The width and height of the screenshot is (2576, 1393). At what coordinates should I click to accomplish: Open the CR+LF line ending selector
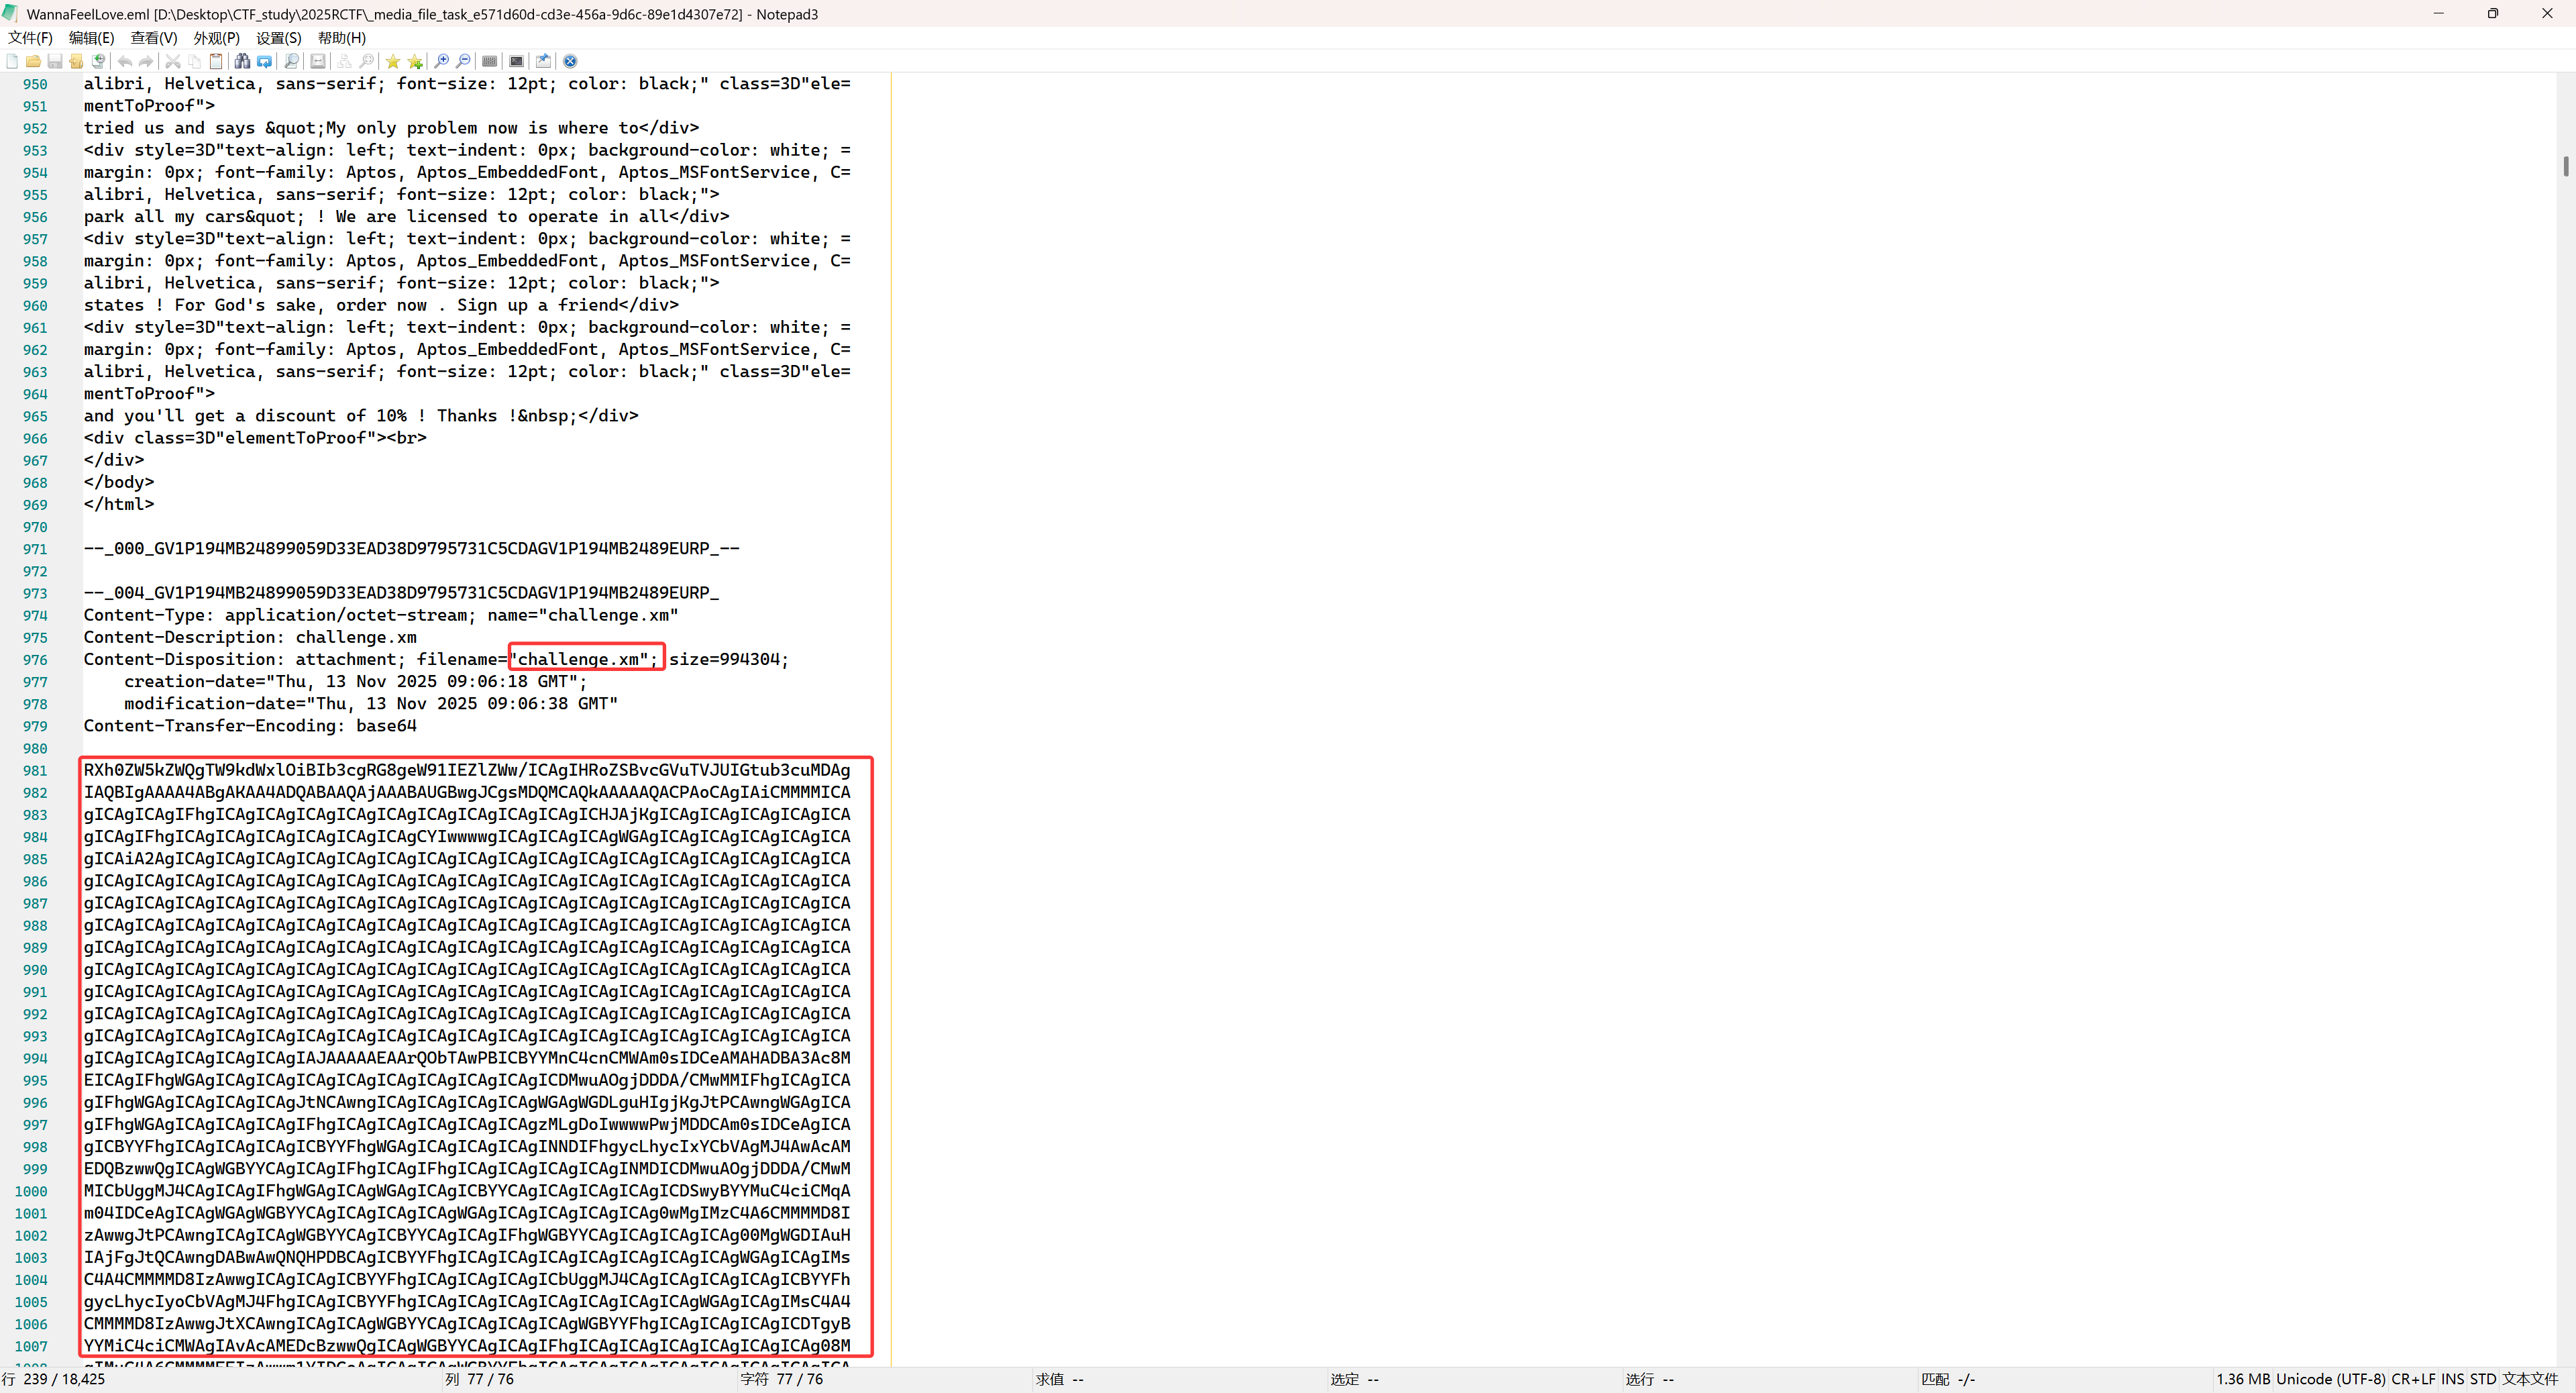[2413, 1379]
